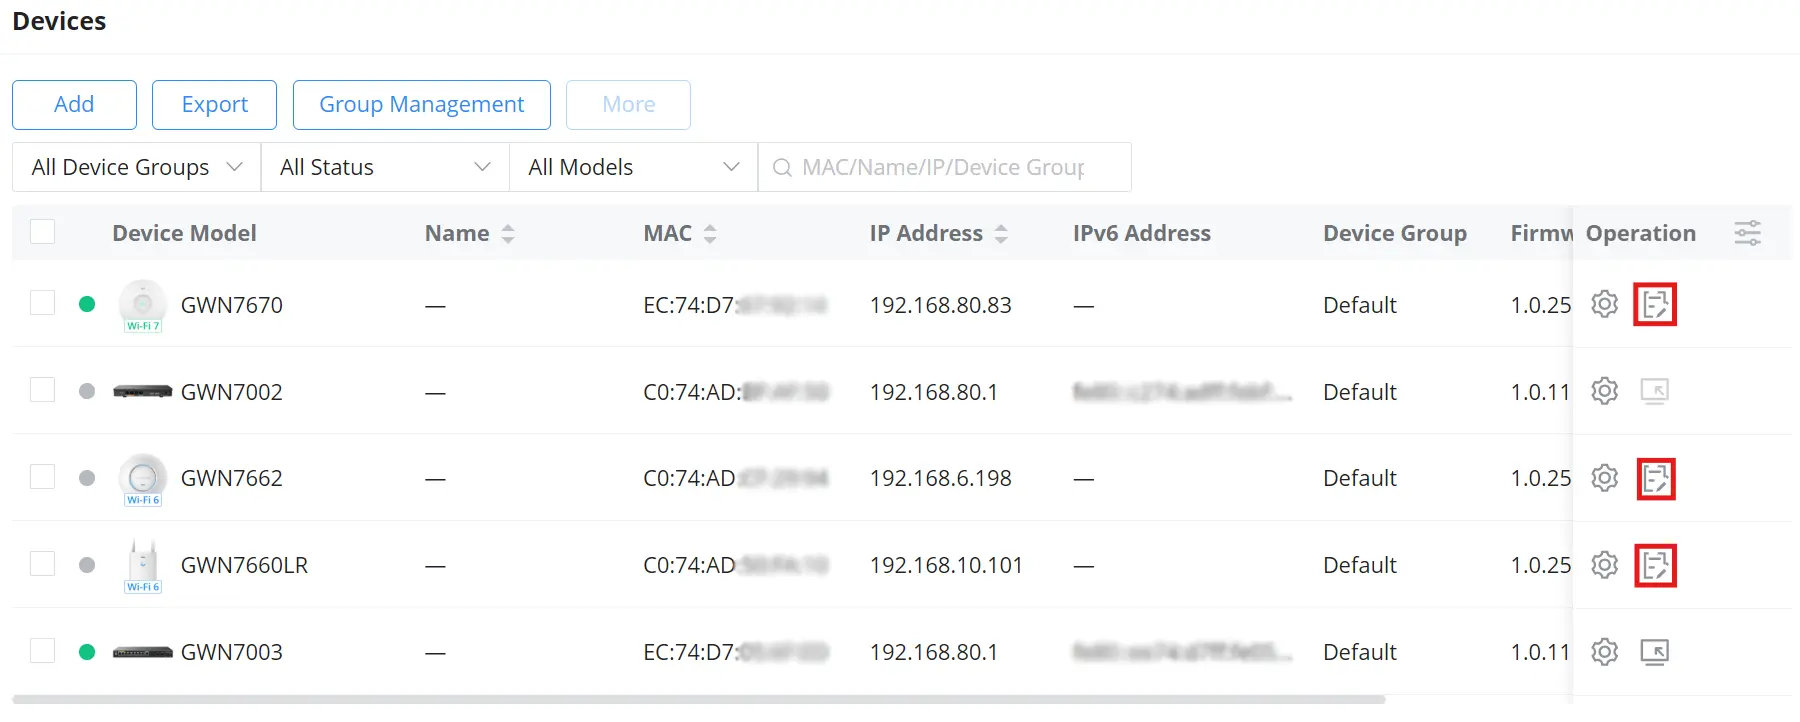
Task: Toggle the select-all devices checkbox
Action: (42, 232)
